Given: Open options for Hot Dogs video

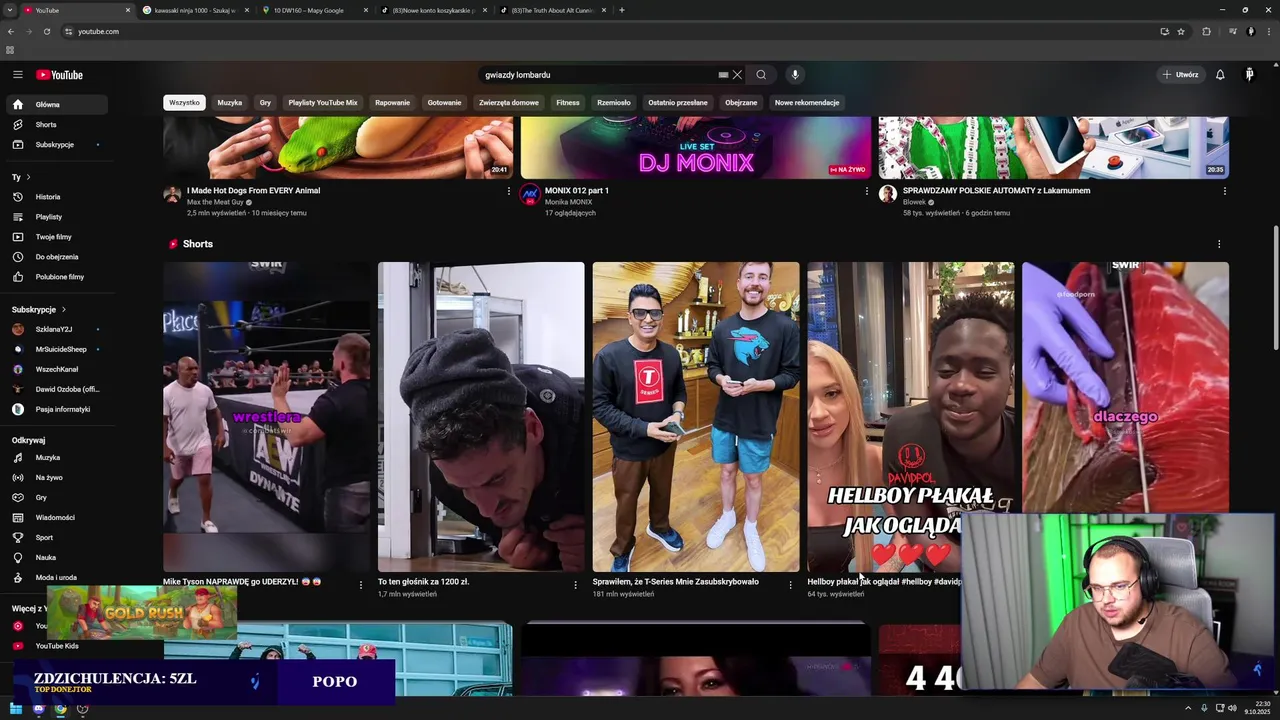Looking at the screenshot, I should click(x=508, y=191).
